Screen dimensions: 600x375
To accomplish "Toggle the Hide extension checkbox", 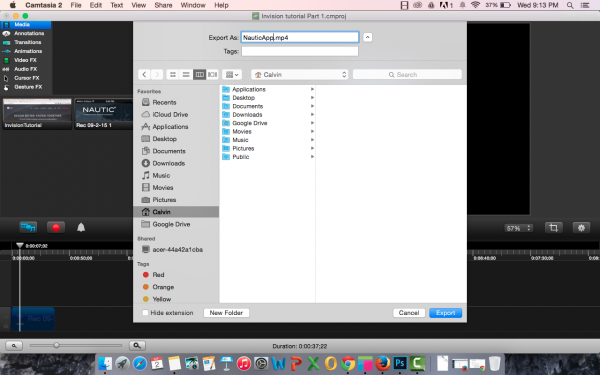I will 145,313.
